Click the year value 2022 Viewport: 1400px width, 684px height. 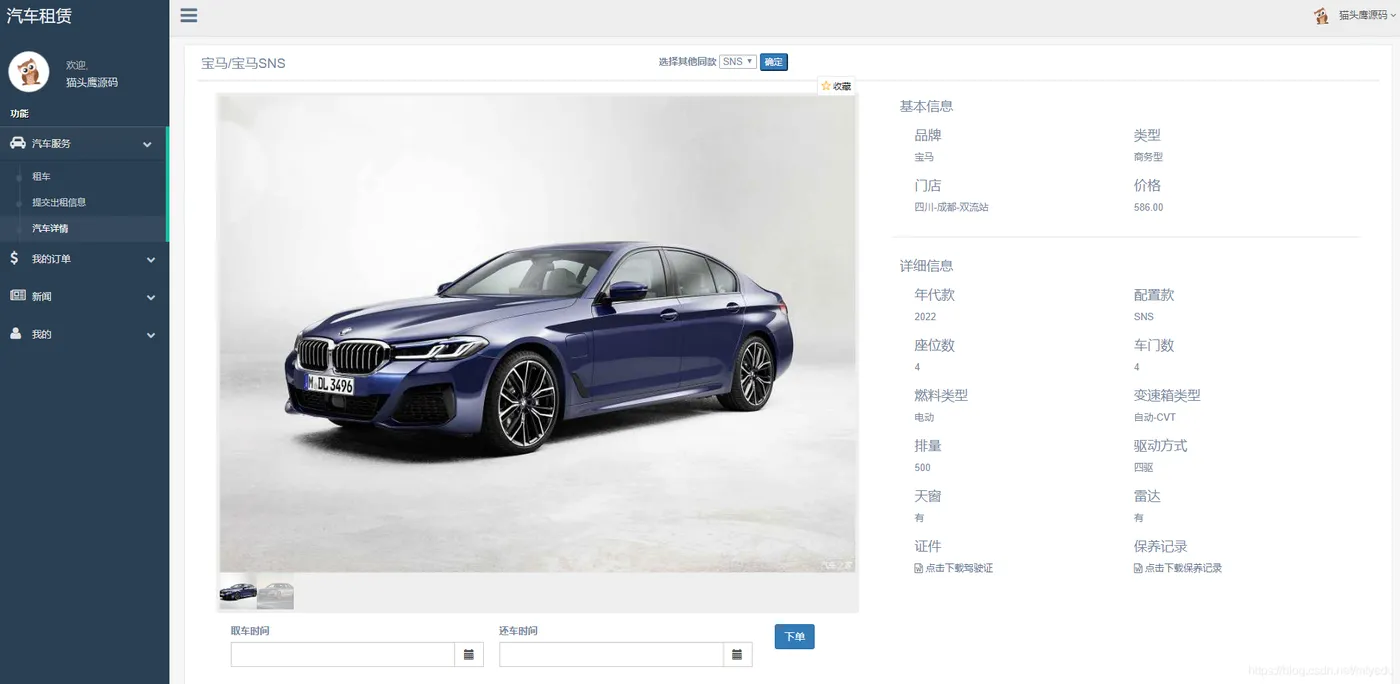pos(925,317)
